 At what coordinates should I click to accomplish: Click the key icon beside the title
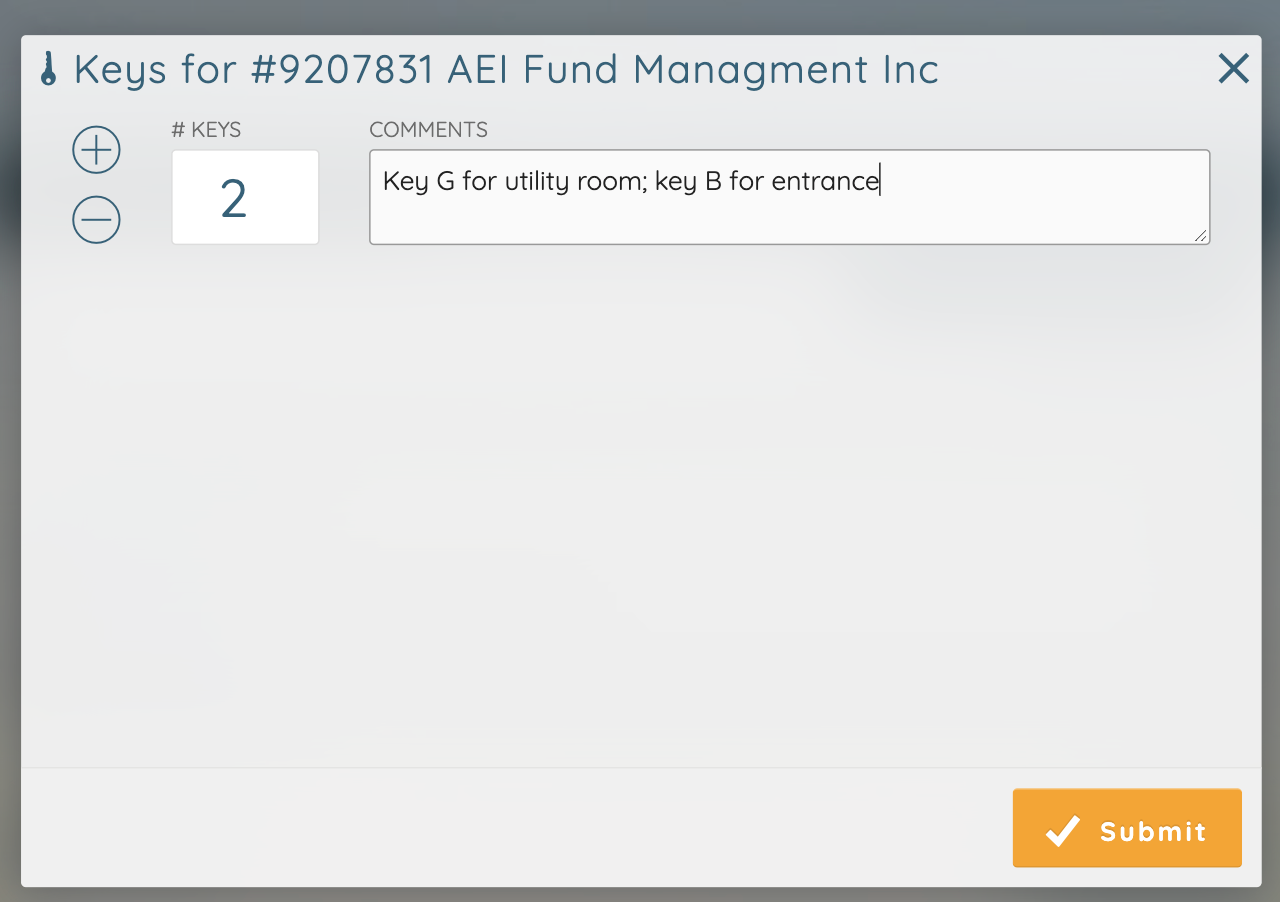pos(48,69)
